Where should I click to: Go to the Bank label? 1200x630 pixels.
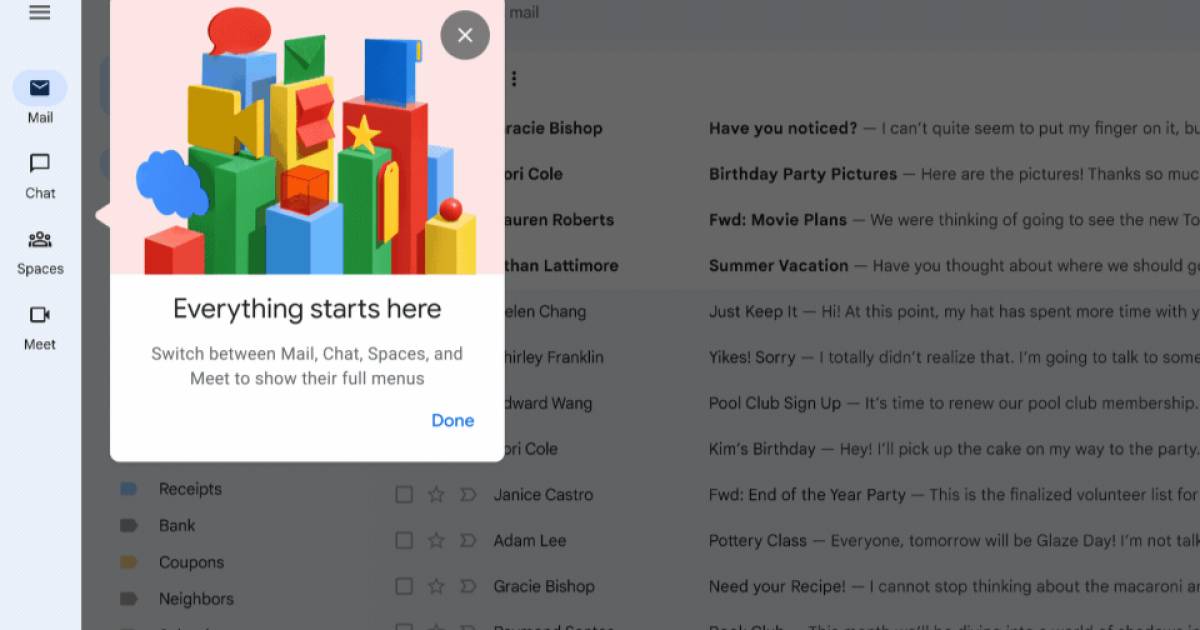click(x=177, y=526)
